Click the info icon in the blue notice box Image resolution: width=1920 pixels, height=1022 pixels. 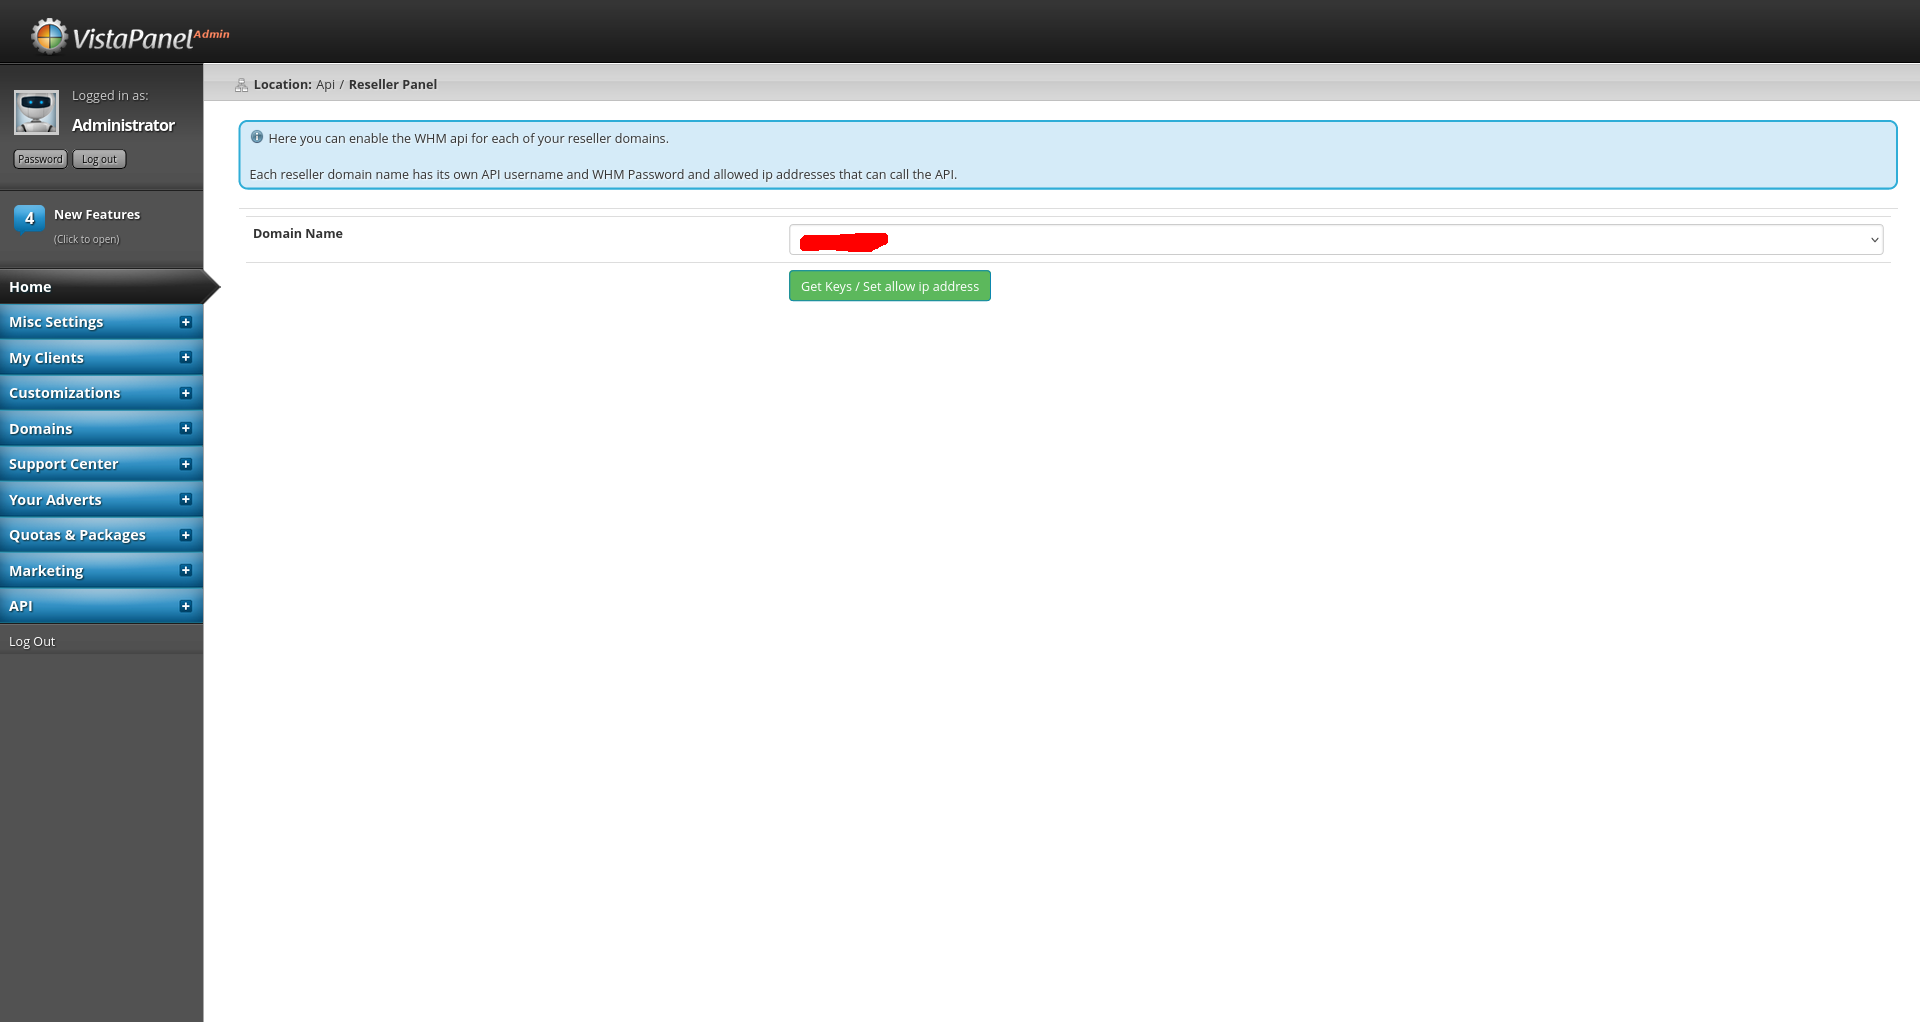257,137
